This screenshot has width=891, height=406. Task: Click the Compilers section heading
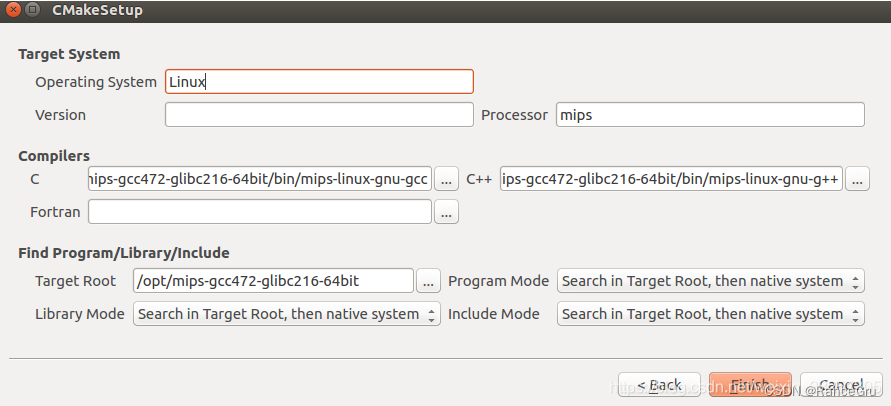coord(54,156)
